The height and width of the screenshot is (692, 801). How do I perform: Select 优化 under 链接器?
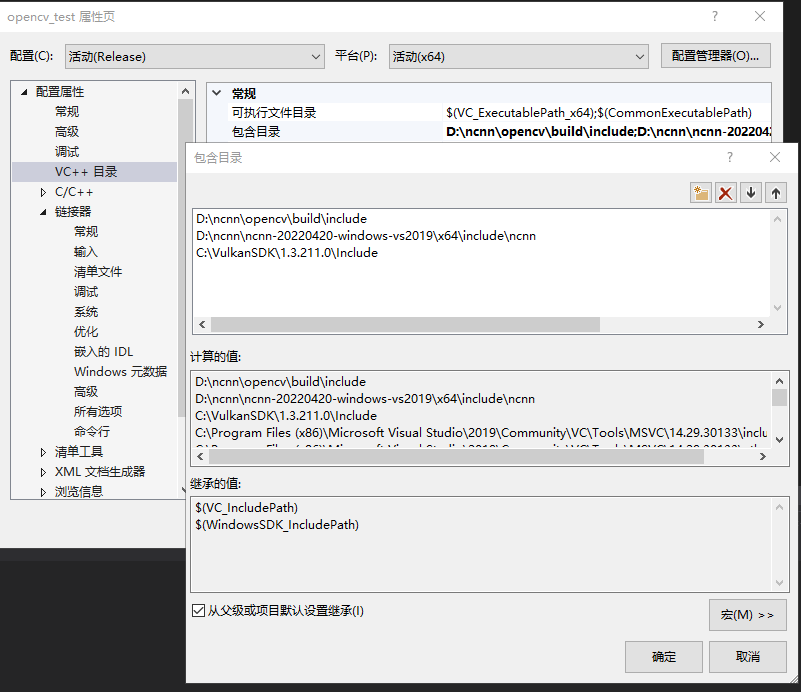tap(86, 331)
